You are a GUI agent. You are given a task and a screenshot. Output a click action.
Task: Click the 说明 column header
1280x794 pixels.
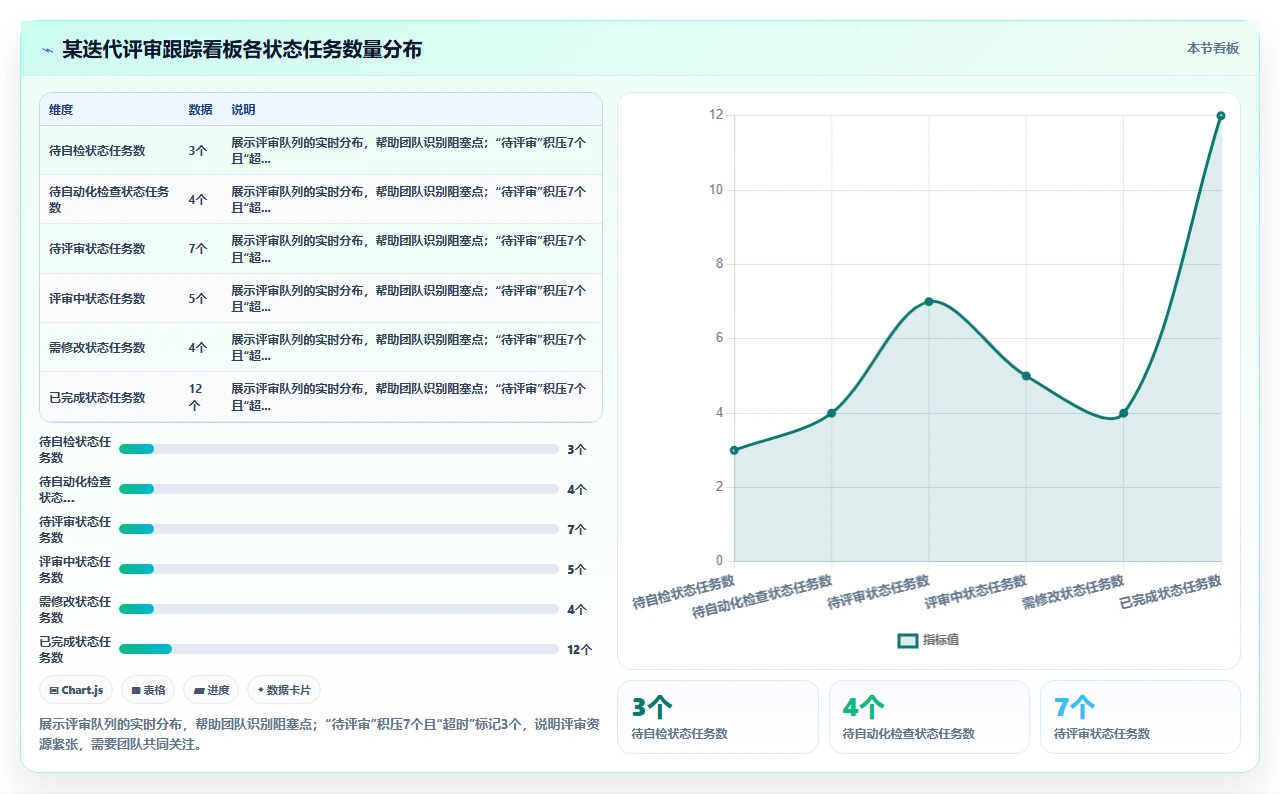click(x=243, y=110)
